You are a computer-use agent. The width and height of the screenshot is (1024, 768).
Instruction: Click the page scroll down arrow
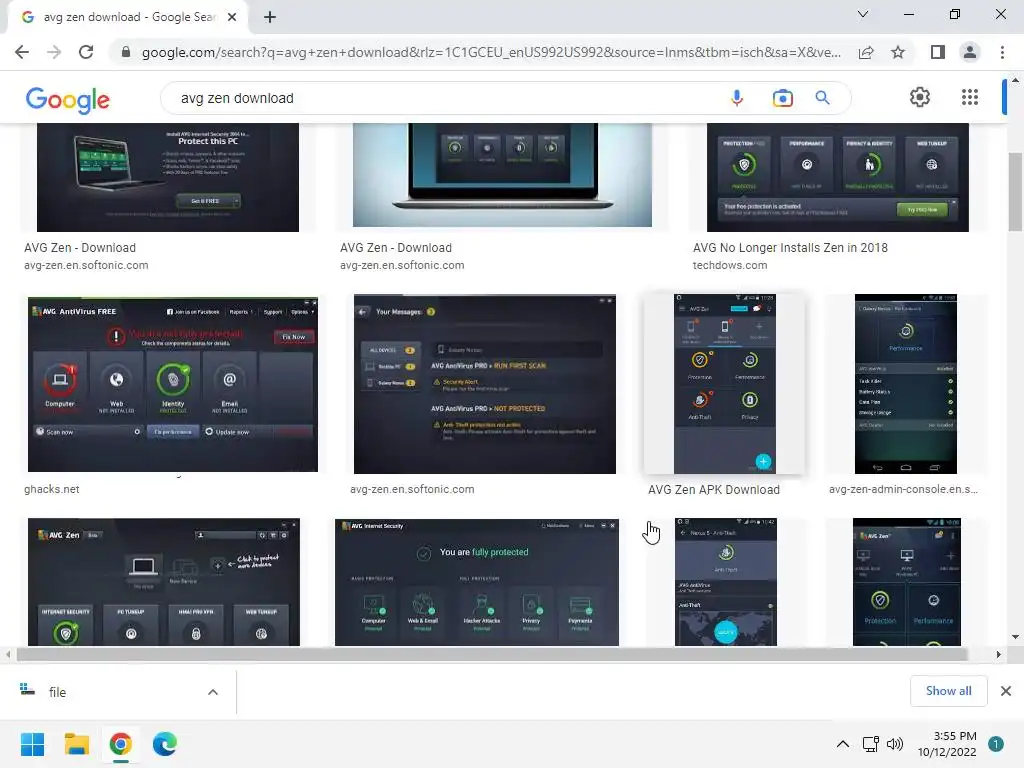tap(1015, 637)
